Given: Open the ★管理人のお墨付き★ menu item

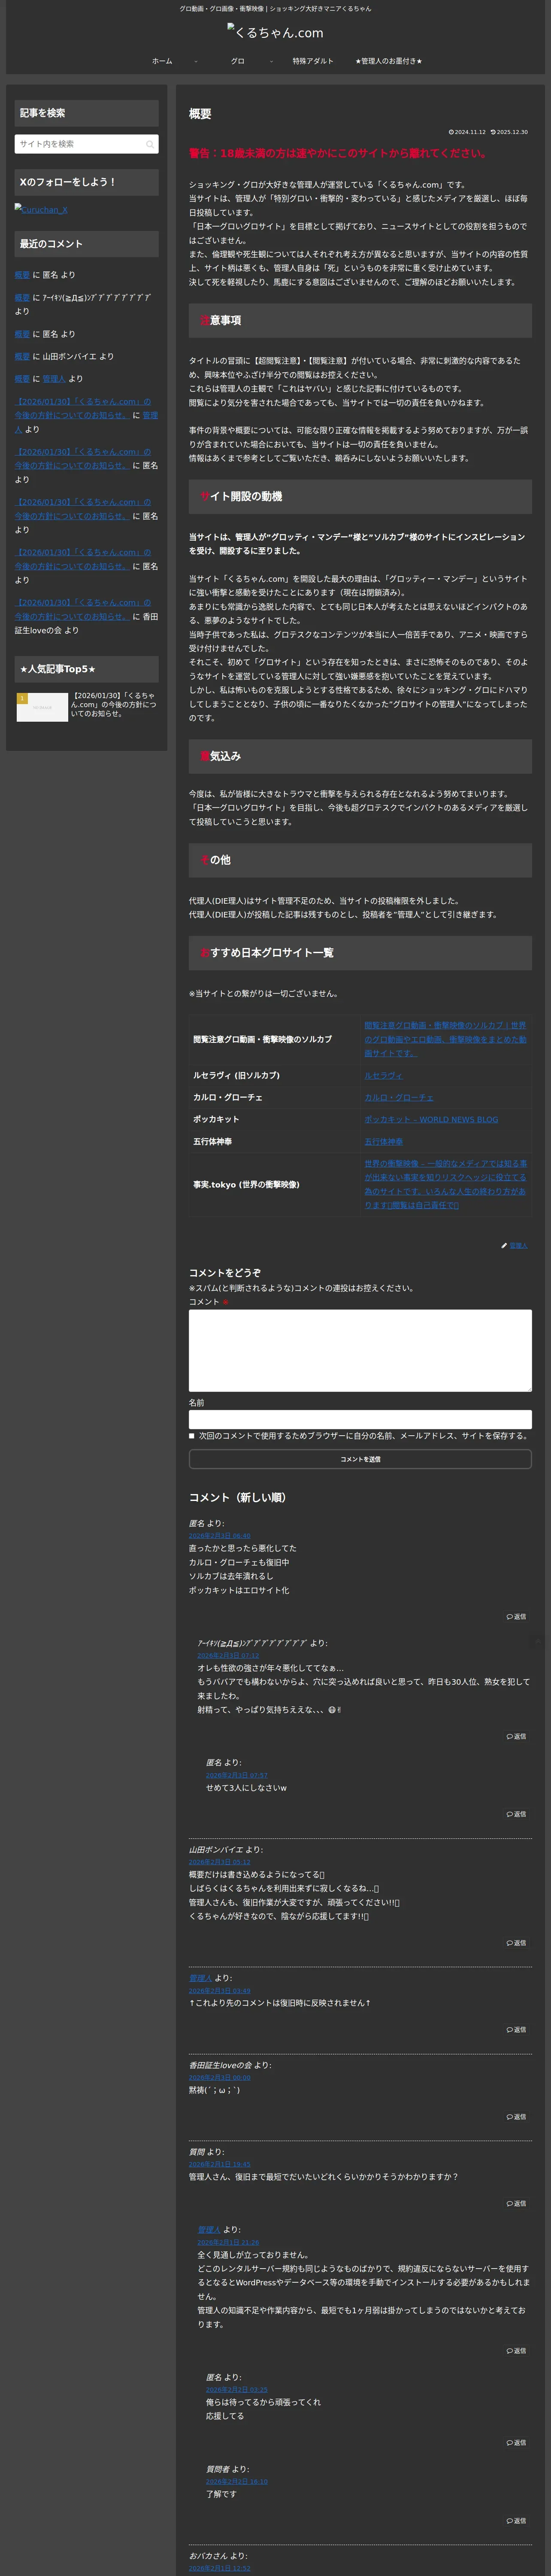Looking at the screenshot, I should (x=388, y=61).
